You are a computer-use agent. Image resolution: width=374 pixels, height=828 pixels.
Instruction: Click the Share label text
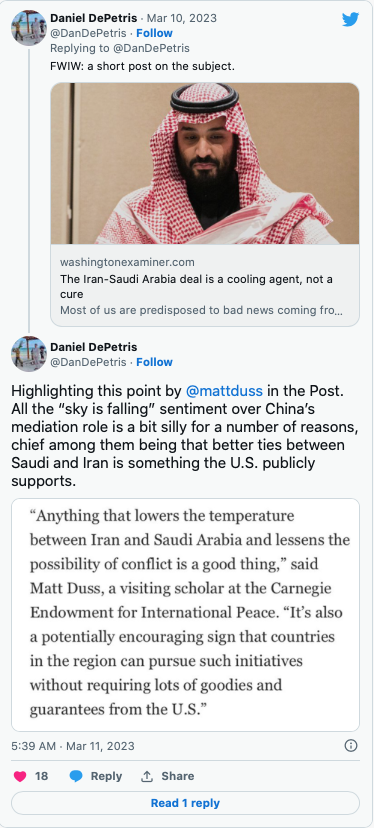pos(177,776)
